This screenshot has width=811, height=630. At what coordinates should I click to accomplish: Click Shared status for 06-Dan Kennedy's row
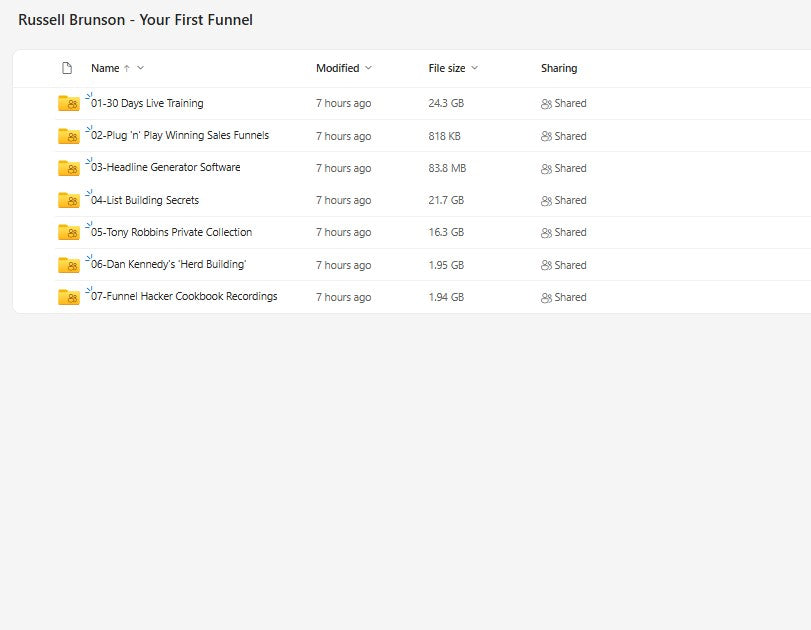pos(570,265)
